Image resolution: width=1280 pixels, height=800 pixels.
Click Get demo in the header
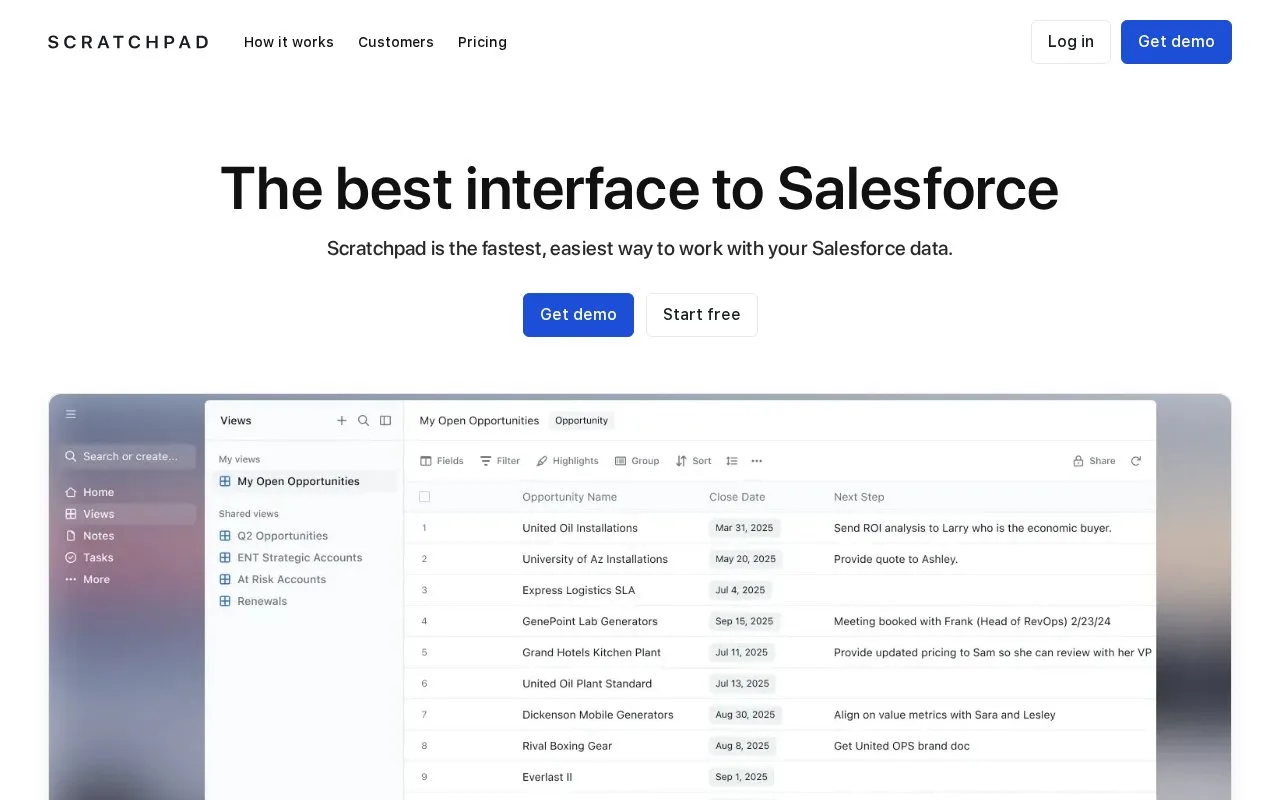click(1176, 42)
